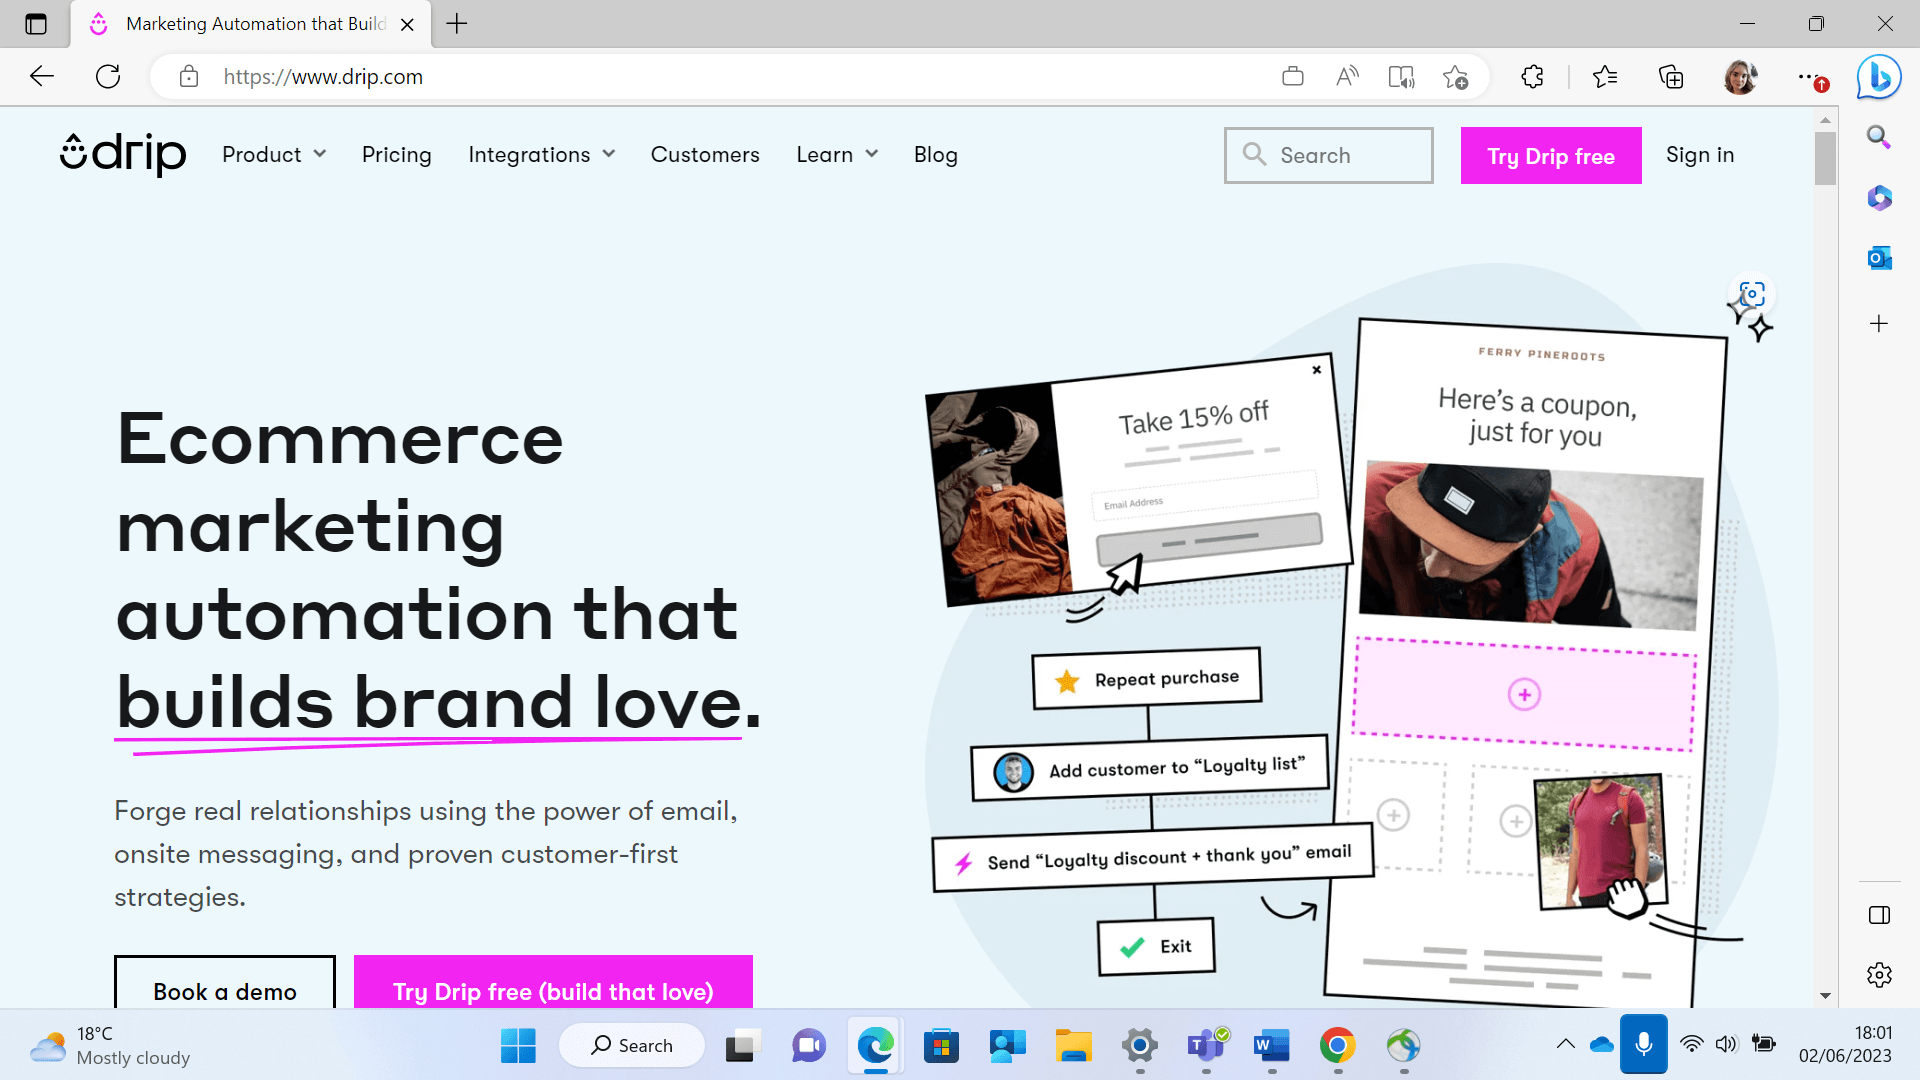Open the browser Extensions puzzle icon
The width and height of the screenshot is (1920, 1080).
tap(1532, 76)
